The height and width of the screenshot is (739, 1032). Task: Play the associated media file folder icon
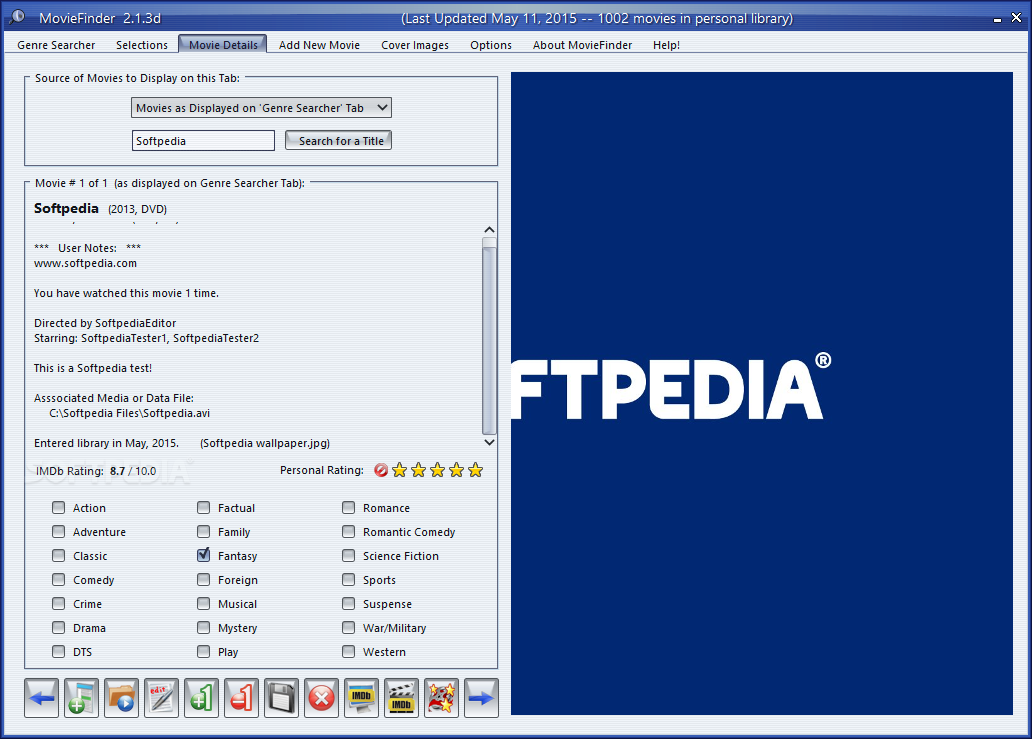click(122, 698)
